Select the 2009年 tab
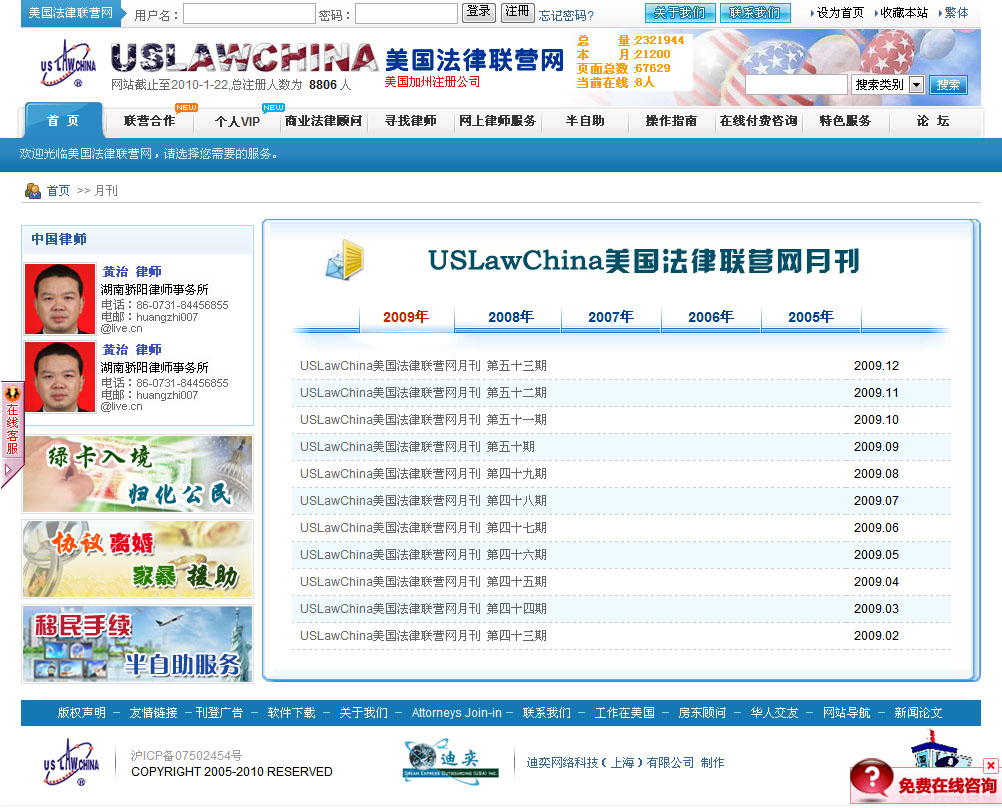The width and height of the screenshot is (1002, 808). [x=406, y=317]
